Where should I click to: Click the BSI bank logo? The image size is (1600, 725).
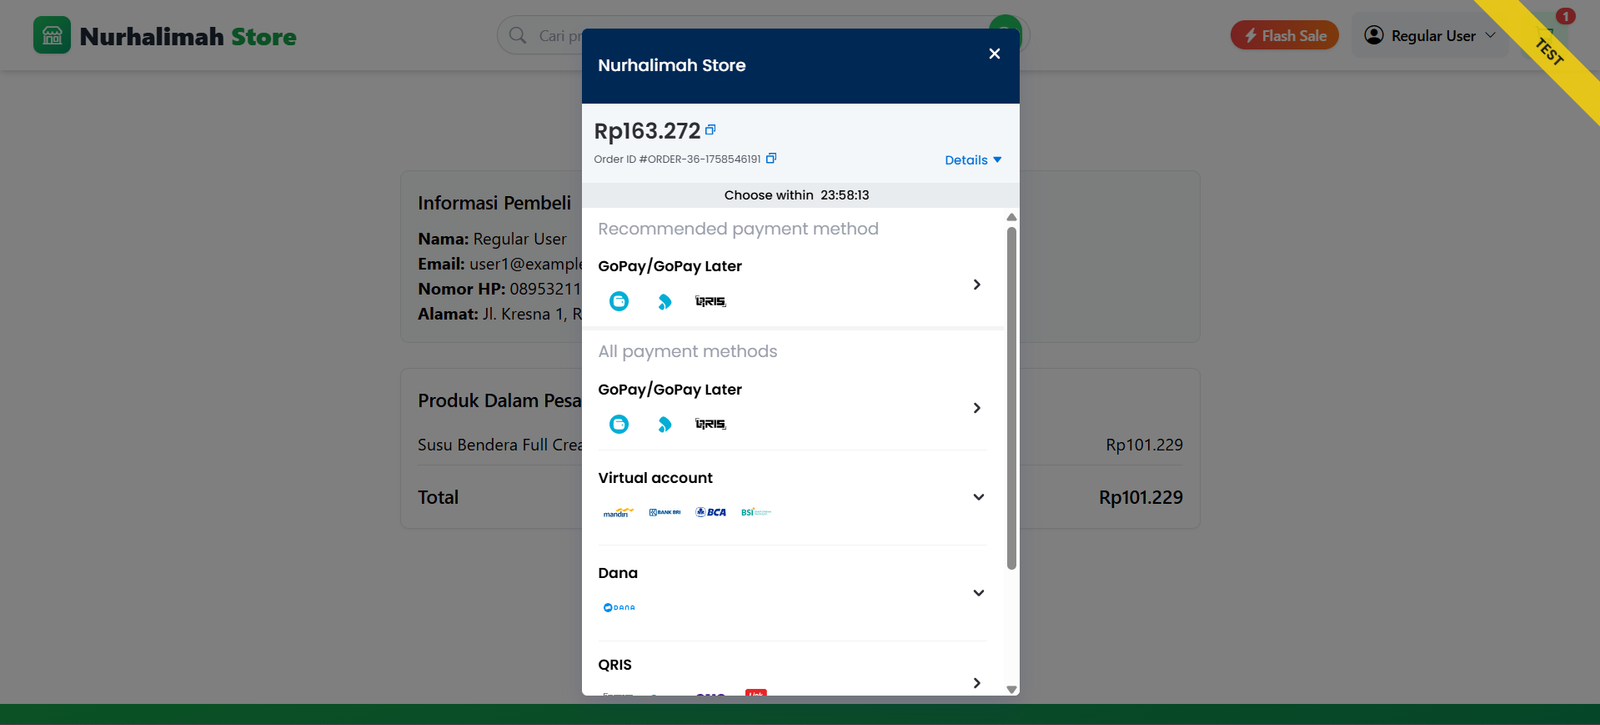tap(755, 512)
